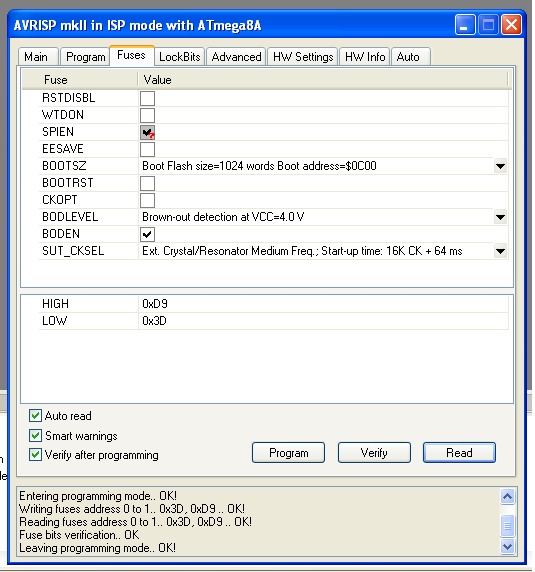This screenshot has height=572, width=535.
Task: Select the BOOTSZ boot flash size text
Action: tap(259, 166)
